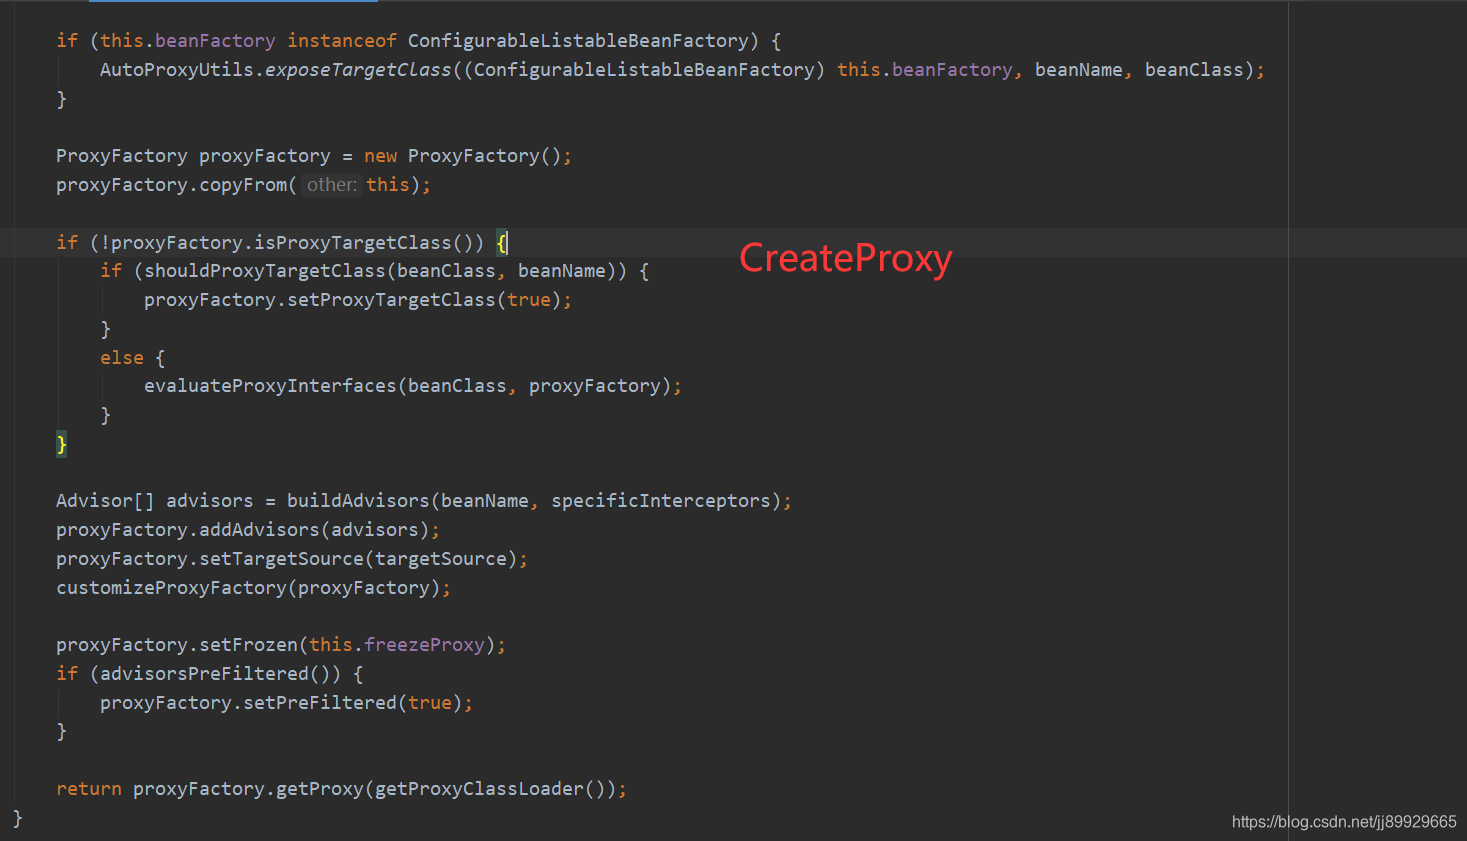Click beanClass argument in exposeTargetClass call

1194,70
